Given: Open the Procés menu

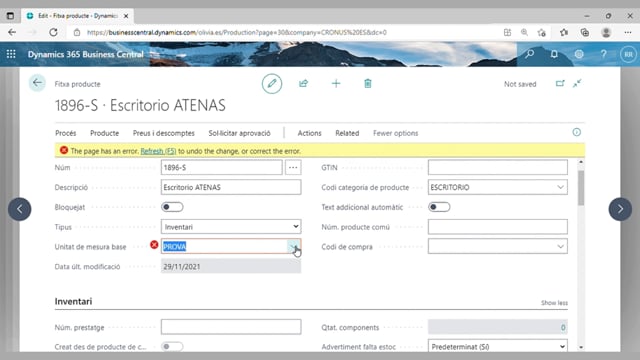Looking at the screenshot, I should (65, 133).
